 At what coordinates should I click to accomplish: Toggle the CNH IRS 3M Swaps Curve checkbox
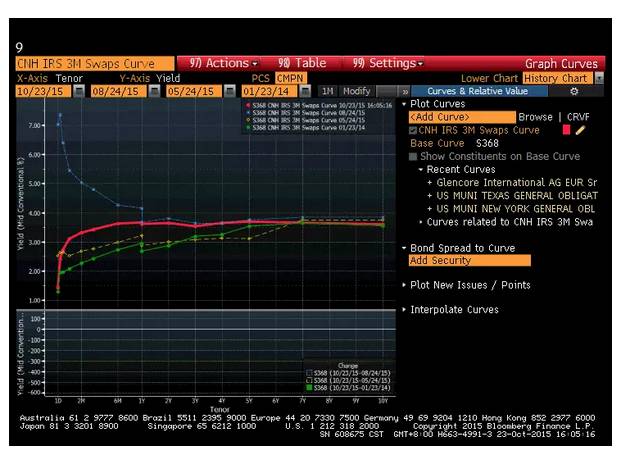[x=413, y=131]
